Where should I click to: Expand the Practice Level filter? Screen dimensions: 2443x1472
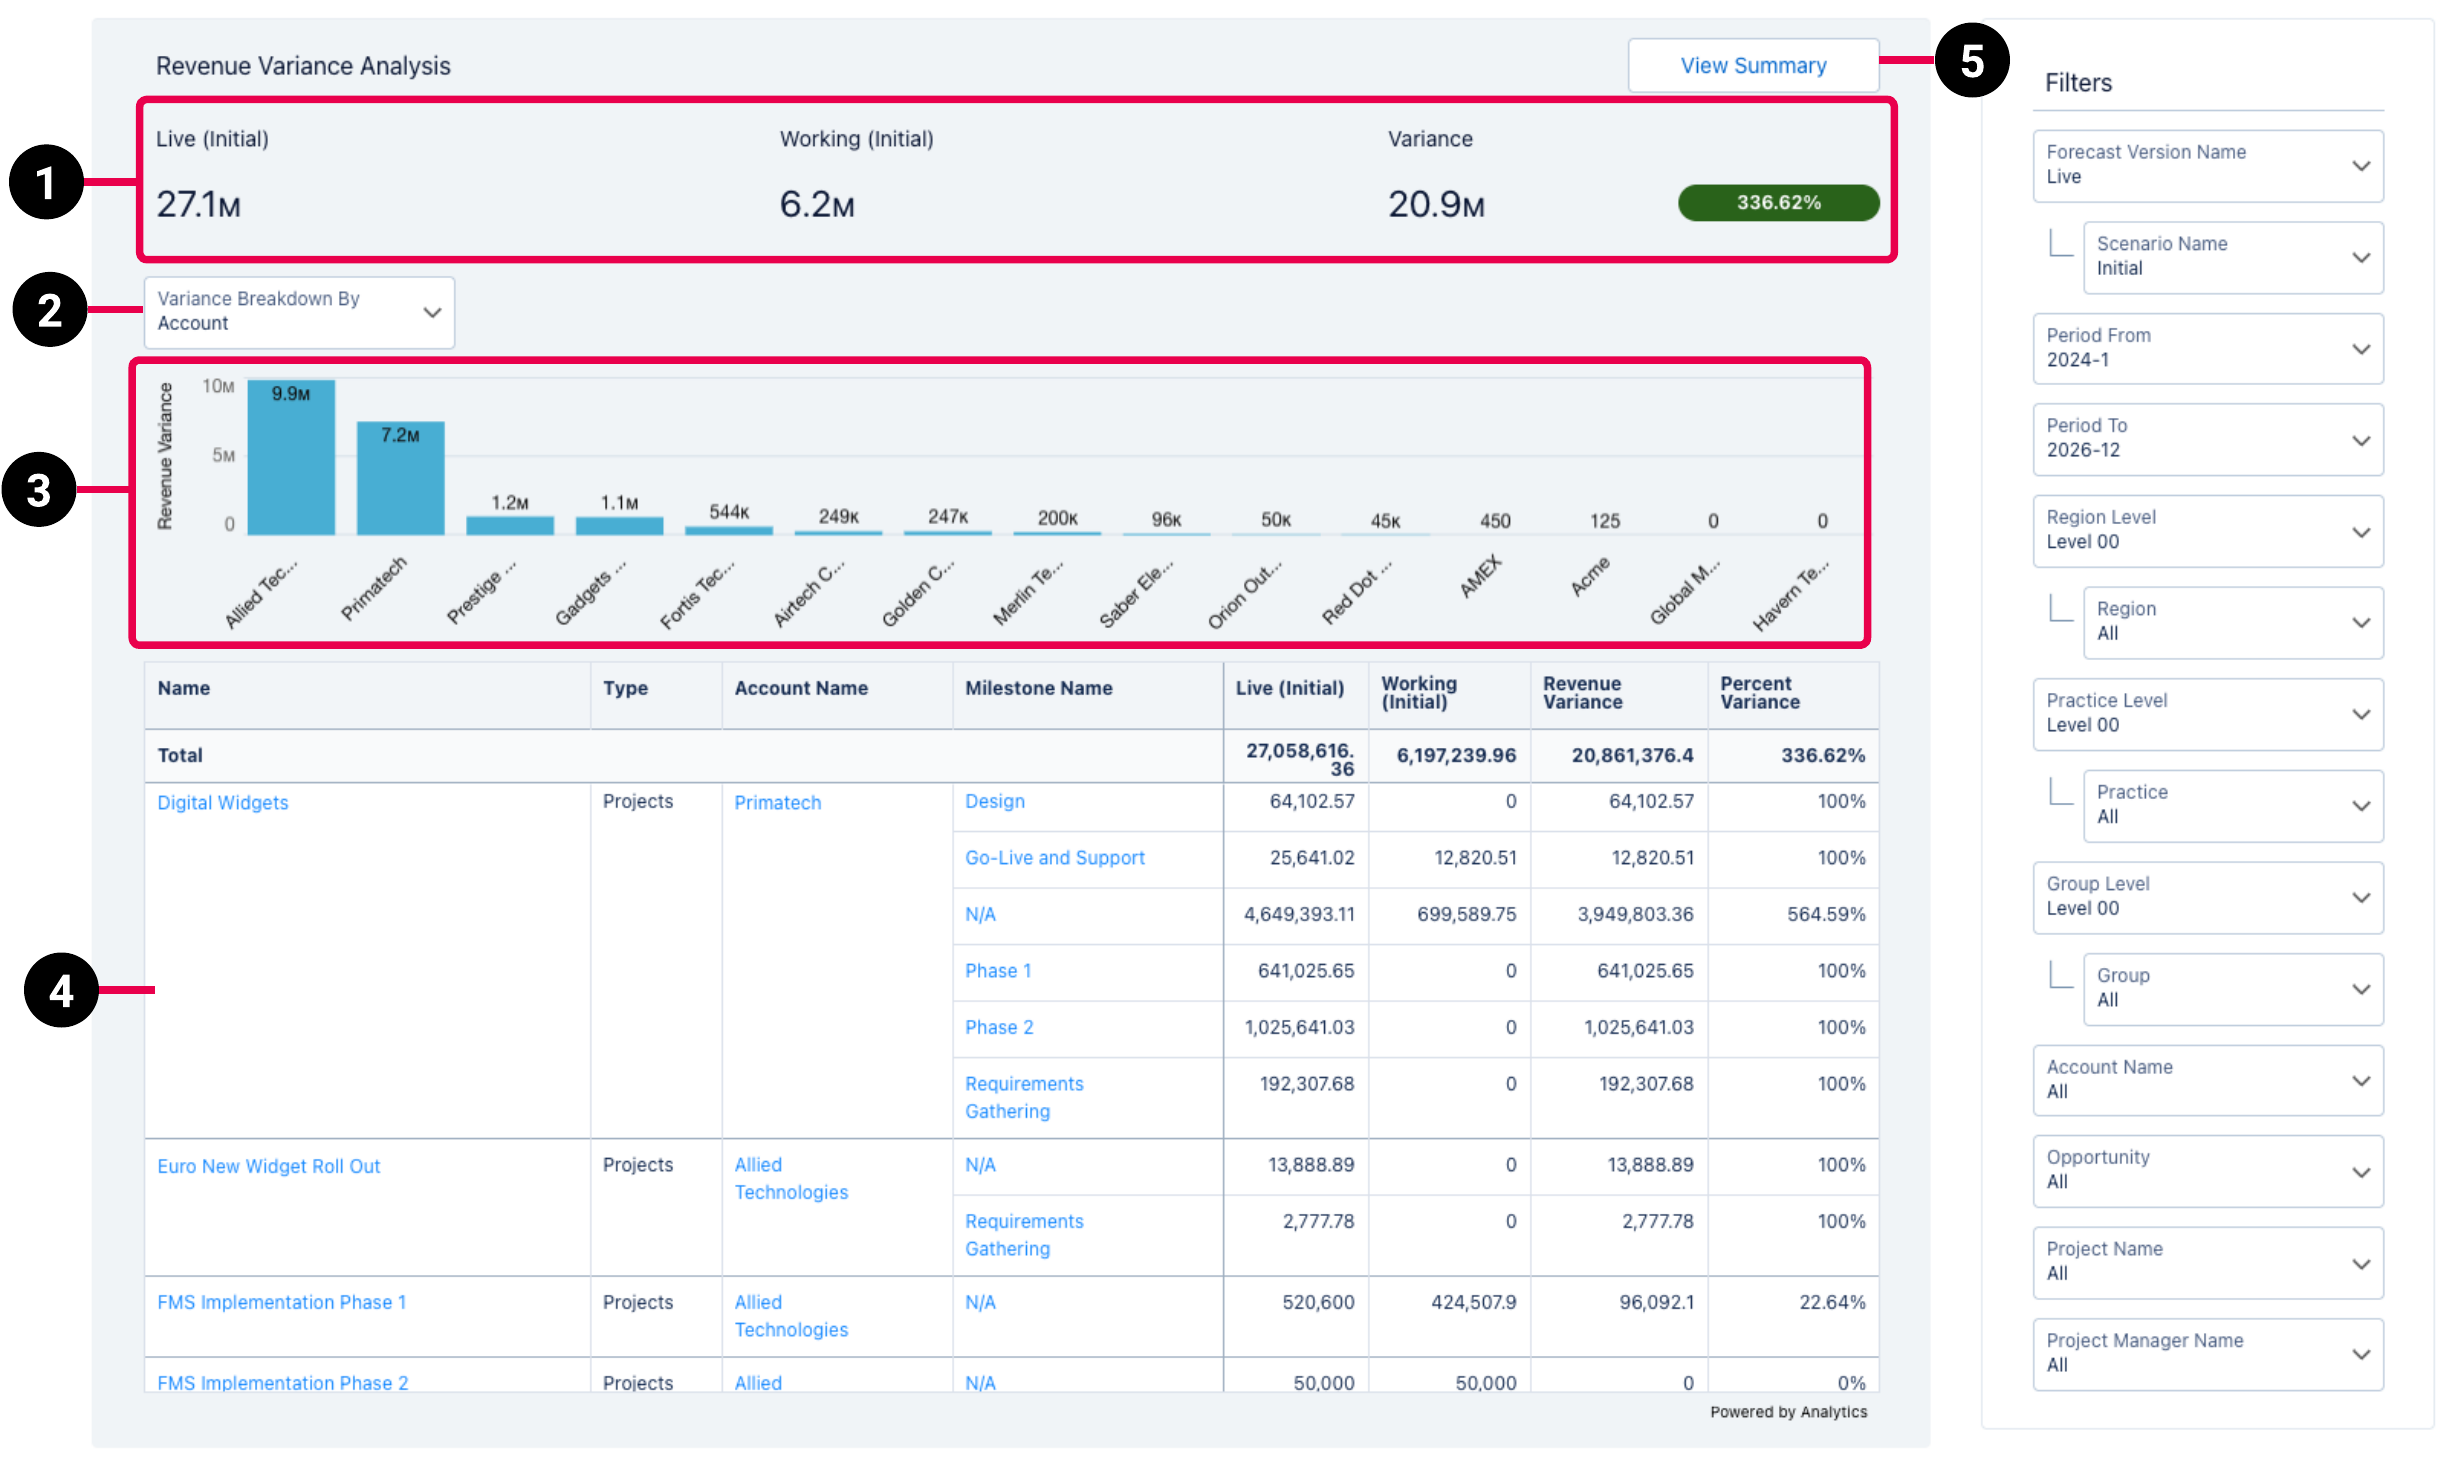[2206, 713]
